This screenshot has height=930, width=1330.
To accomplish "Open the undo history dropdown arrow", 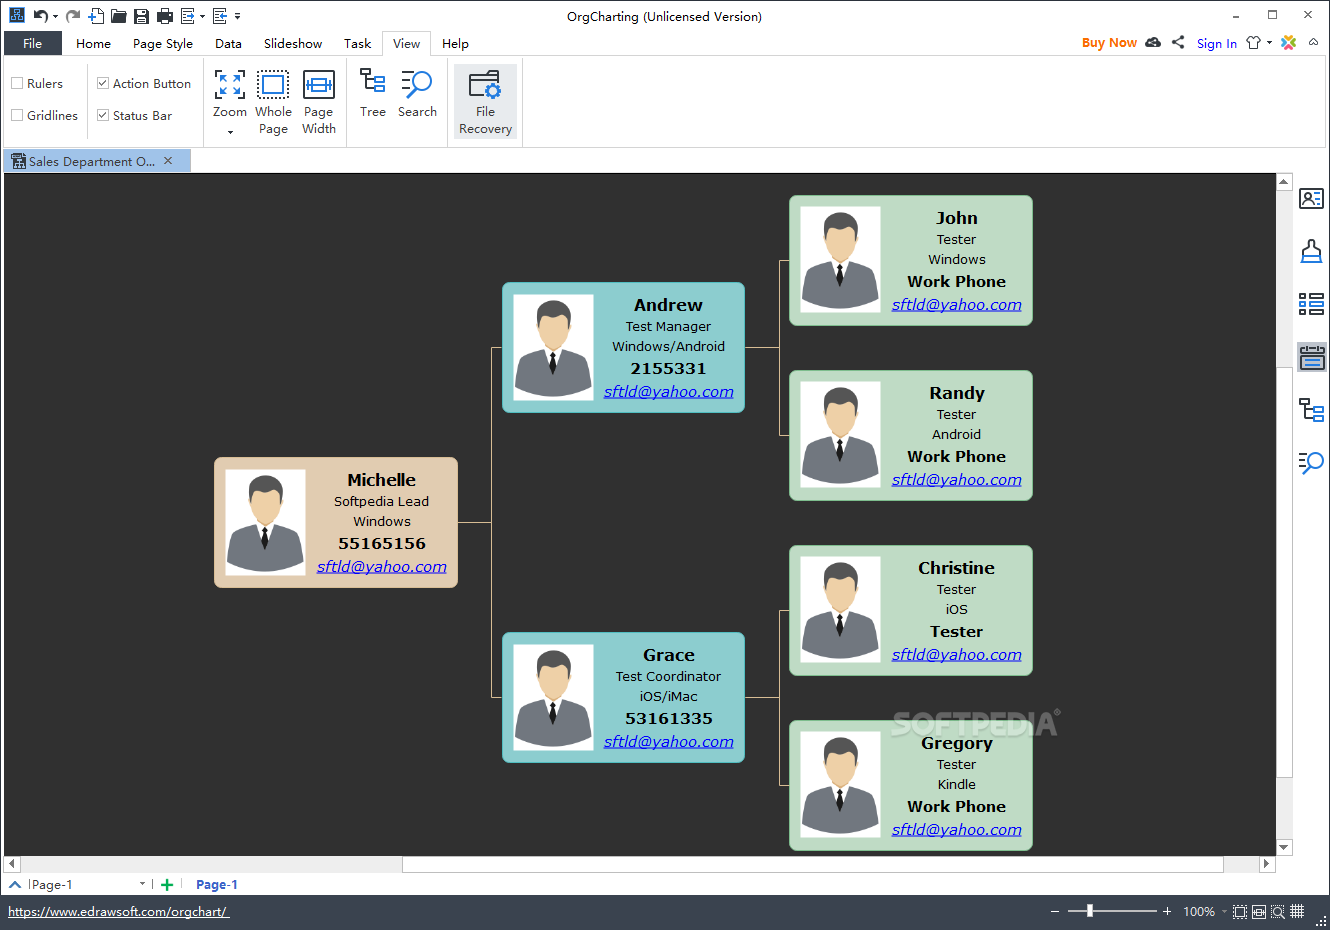I will [55, 16].
